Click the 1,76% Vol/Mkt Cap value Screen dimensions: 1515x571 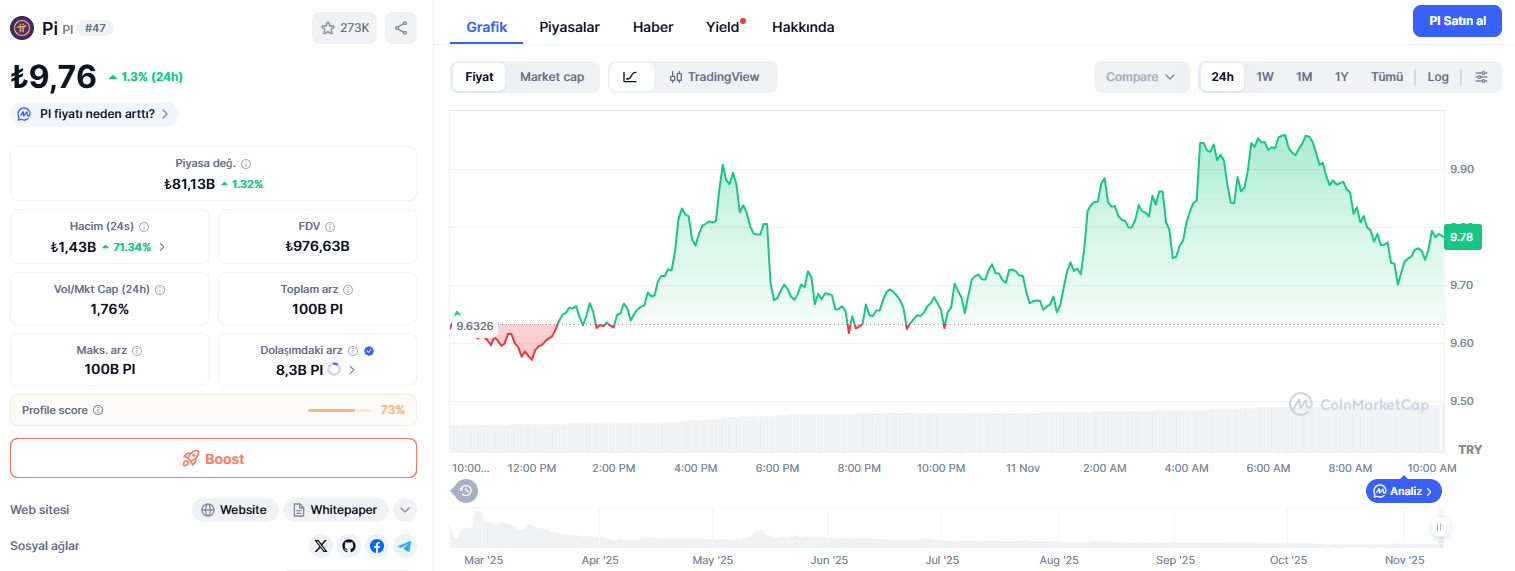110,309
